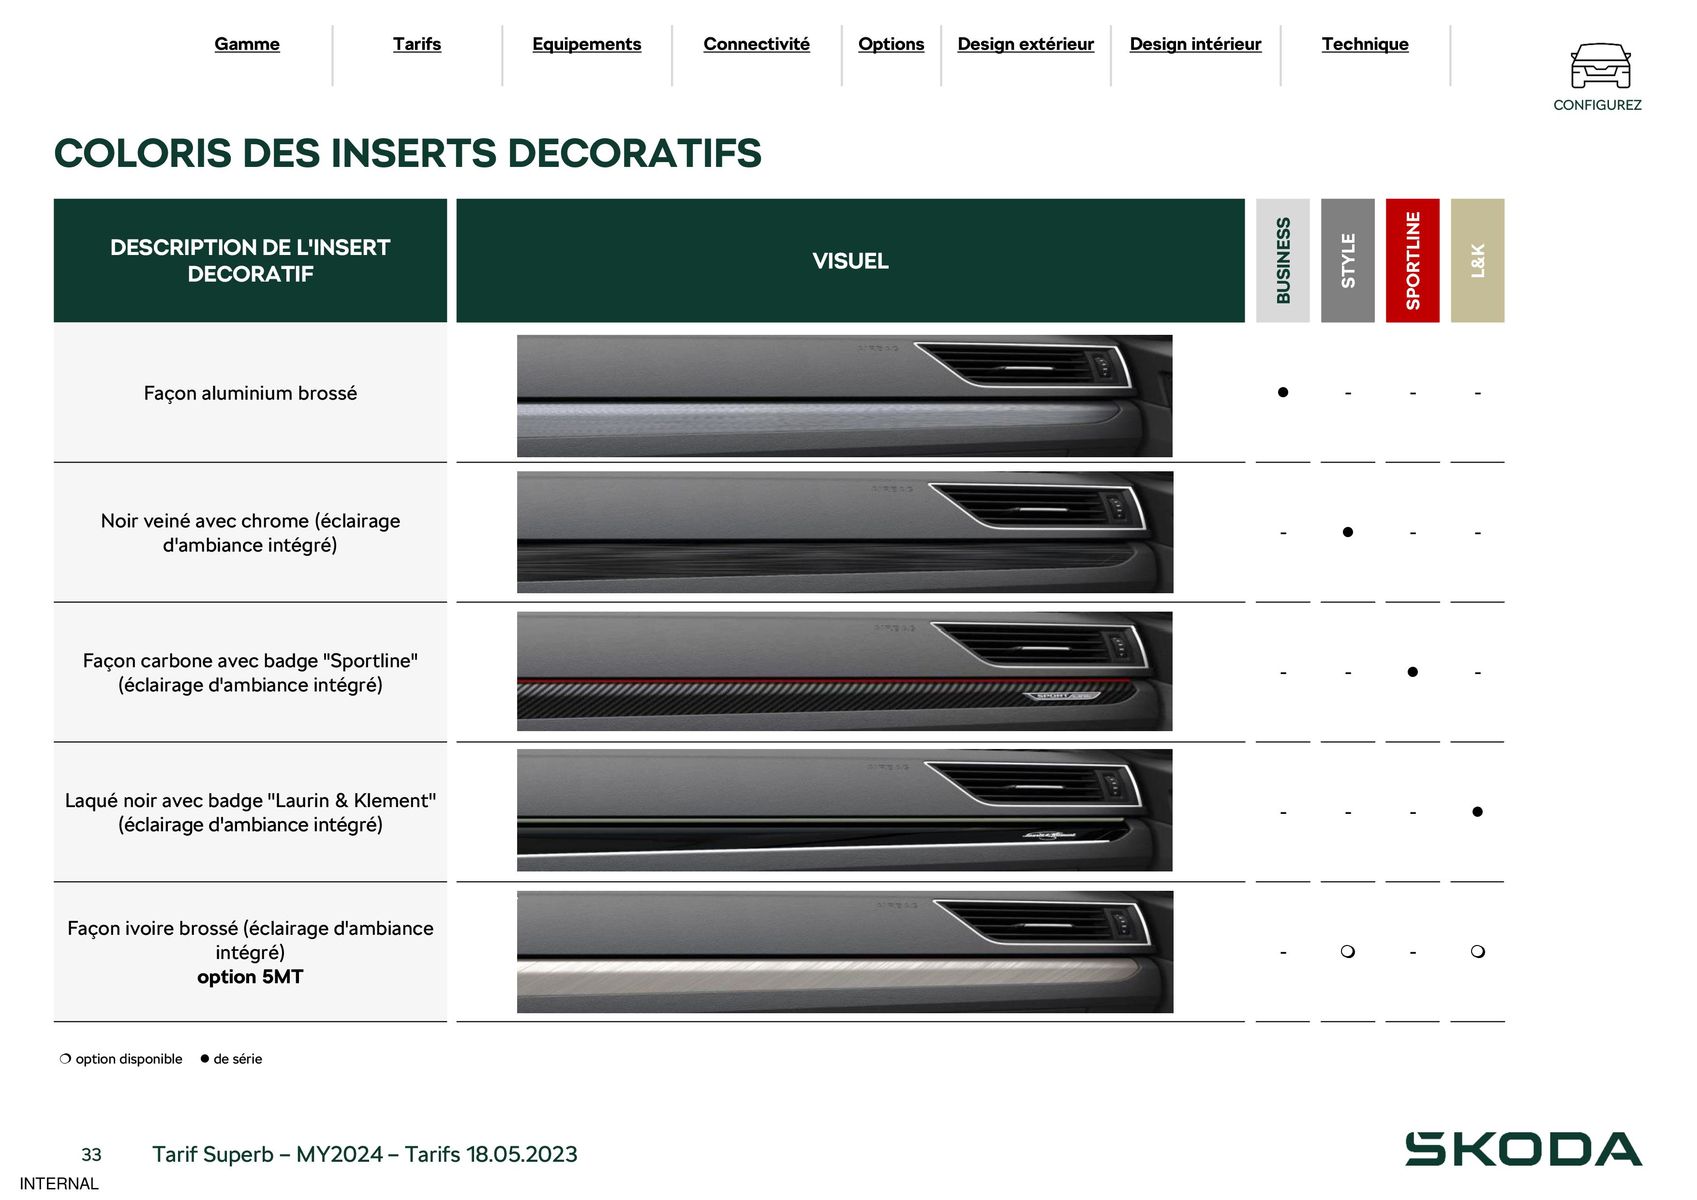Click "Laqué noir avec badge Laurin & Klement" text
The height and width of the screenshot is (1200, 1697).
coord(250,813)
